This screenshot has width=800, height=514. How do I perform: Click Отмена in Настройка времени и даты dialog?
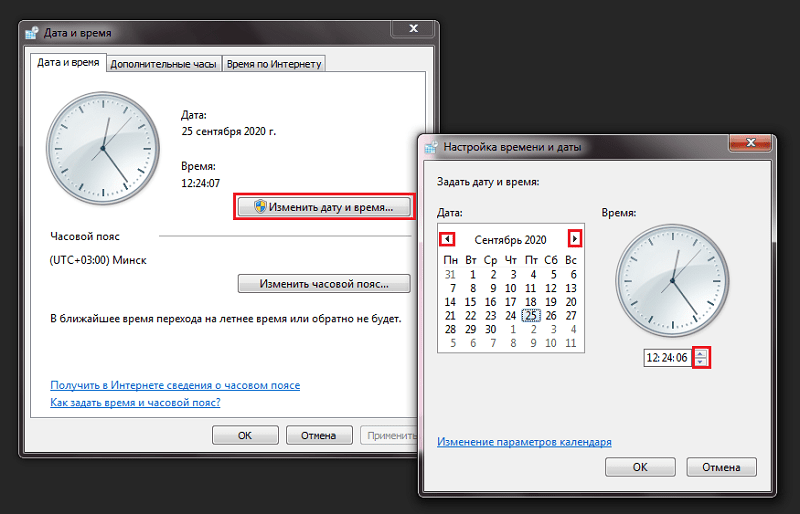pyautogui.click(x=721, y=467)
